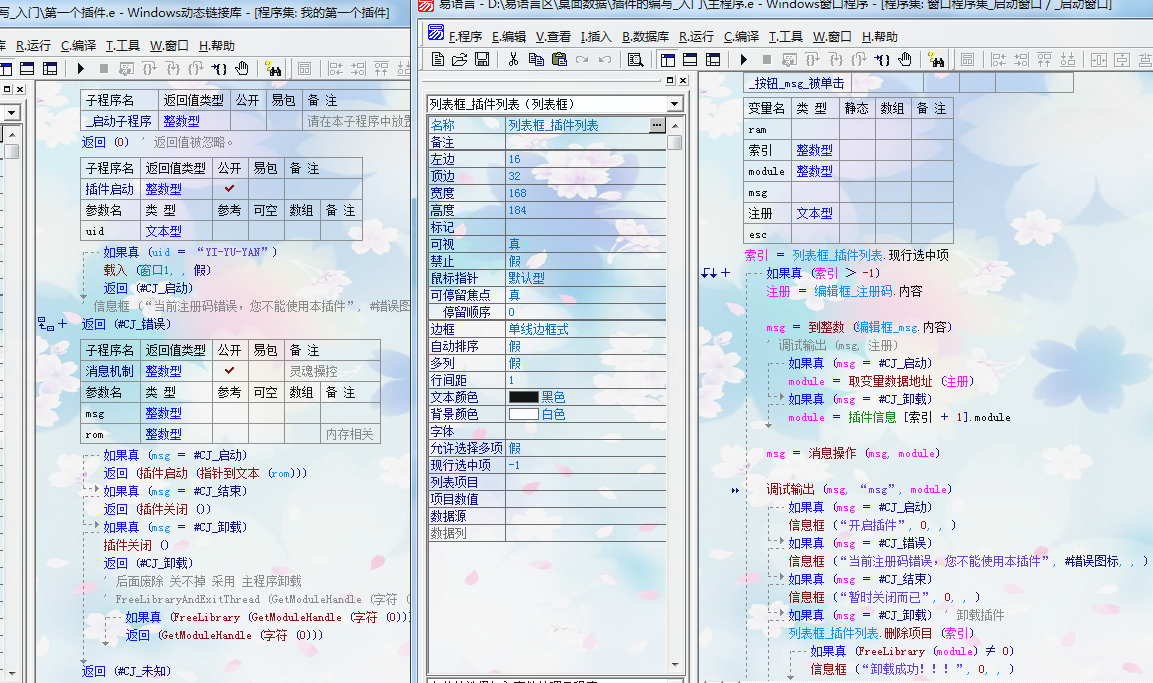Click Copy icon in main program toolbar
Screen dimensions: 1153x683
point(536,60)
